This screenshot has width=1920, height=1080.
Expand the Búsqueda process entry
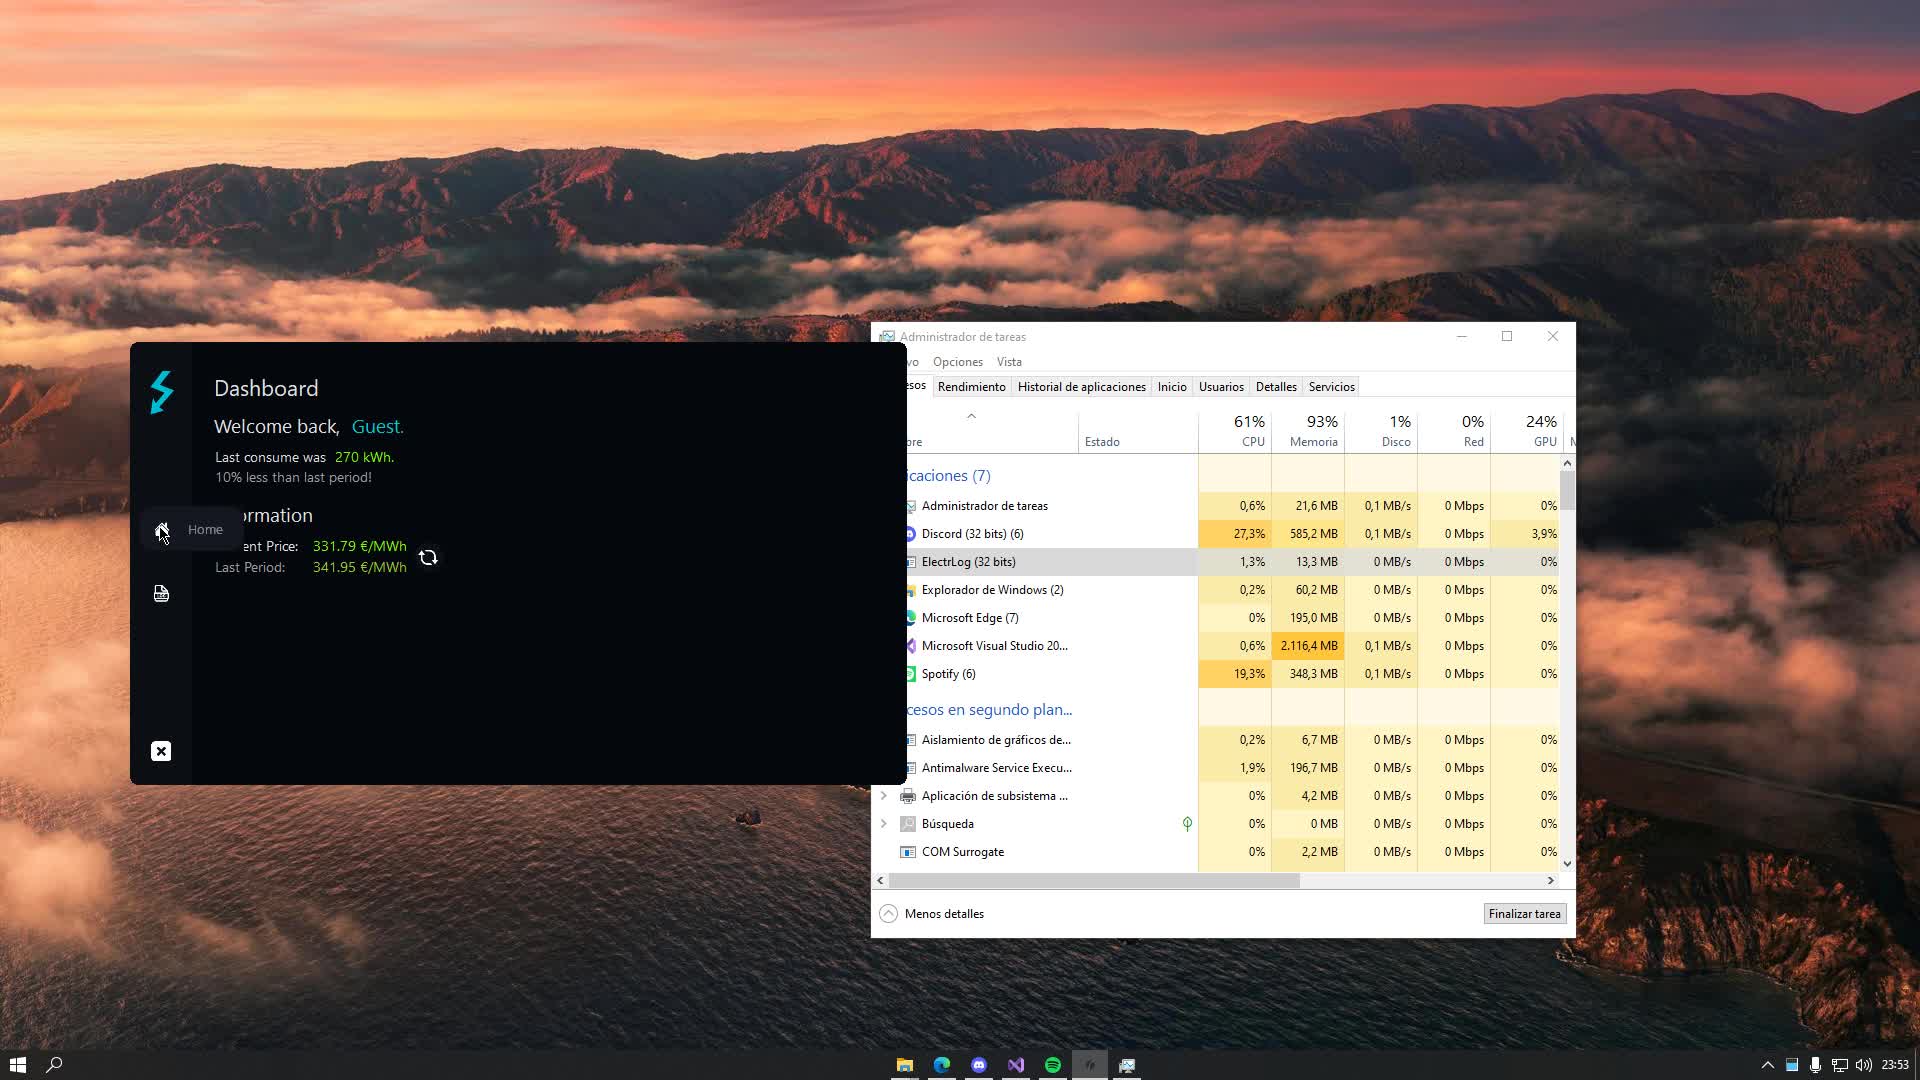coord(884,823)
